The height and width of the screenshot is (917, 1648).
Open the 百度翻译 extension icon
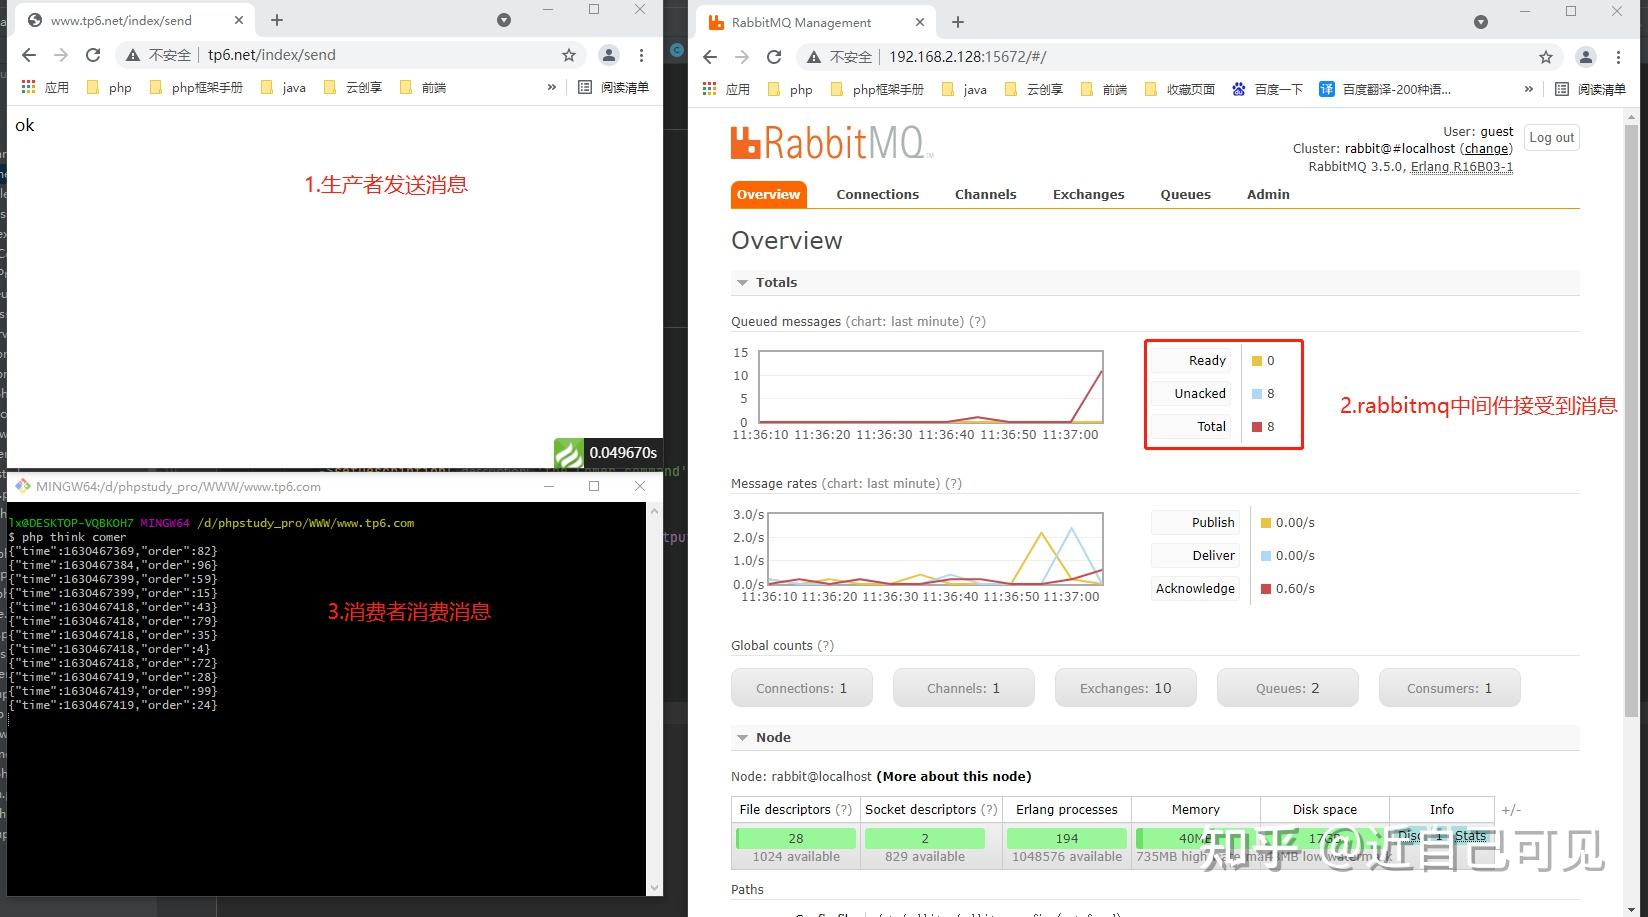click(x=1326, y=89)
